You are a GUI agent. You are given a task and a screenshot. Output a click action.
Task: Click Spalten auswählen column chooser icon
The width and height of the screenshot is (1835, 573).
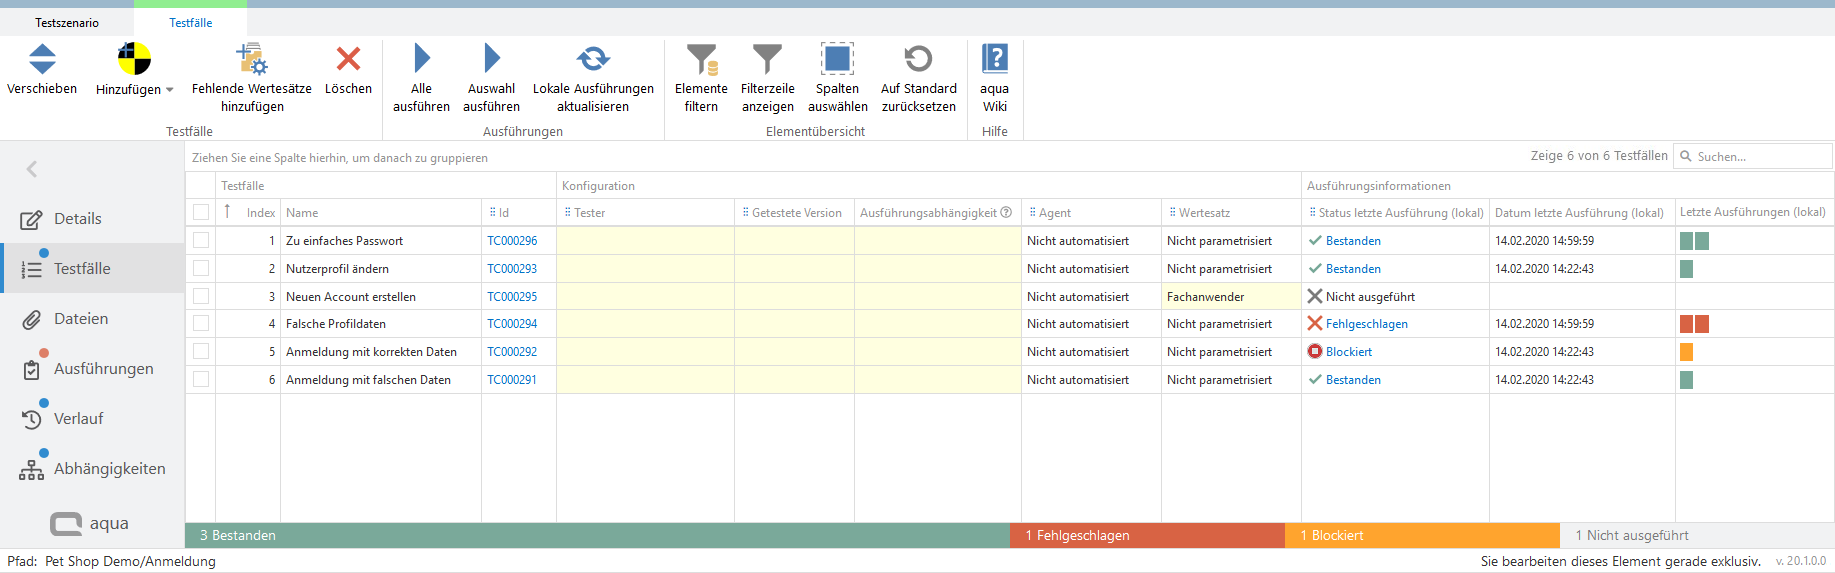[x=837, y=60]
